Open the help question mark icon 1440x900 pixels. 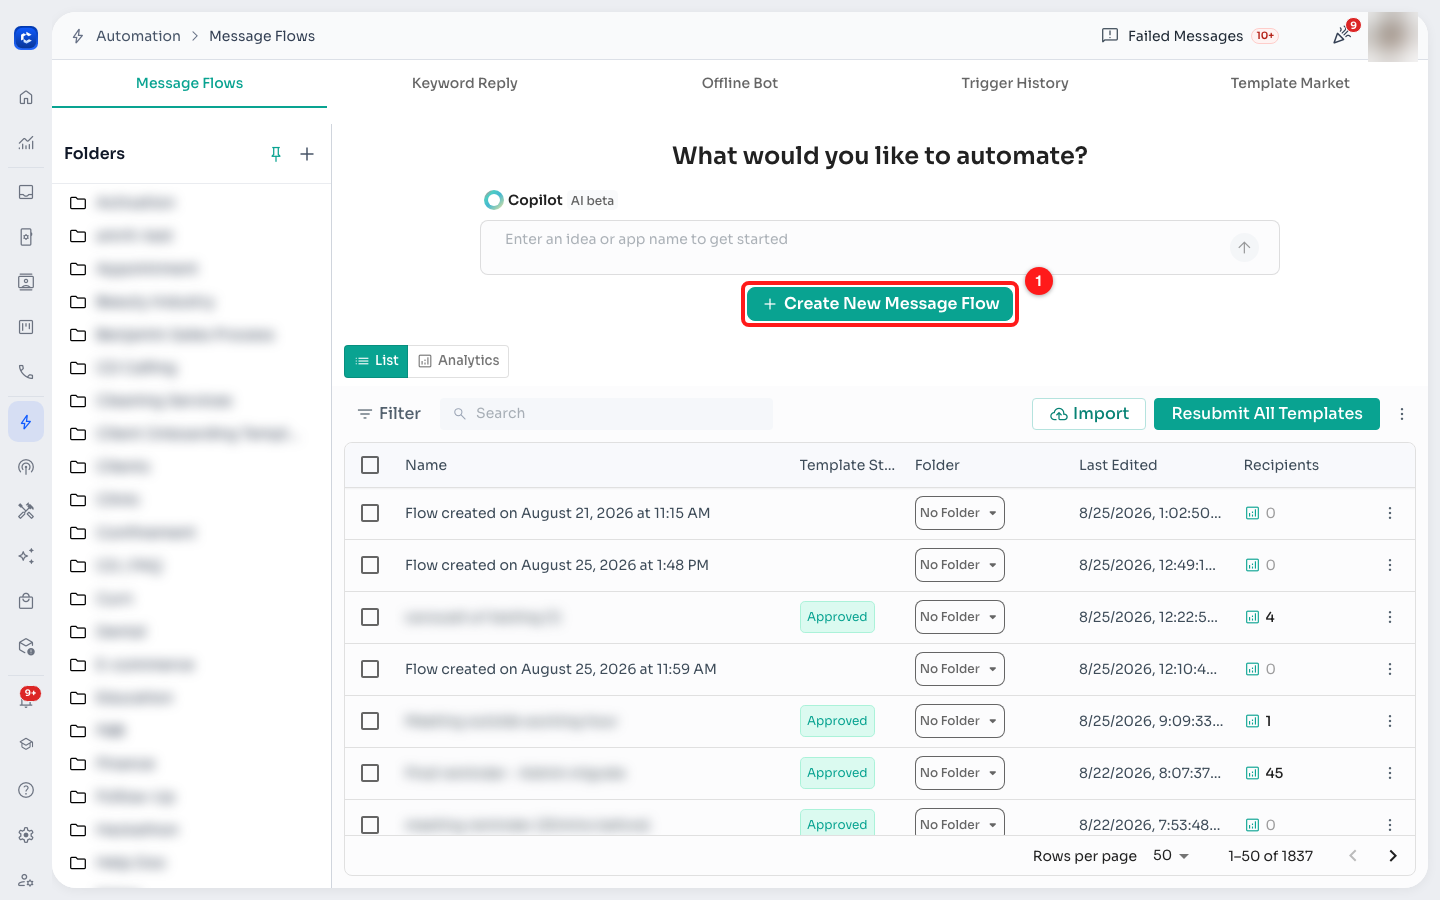point(26,790)
